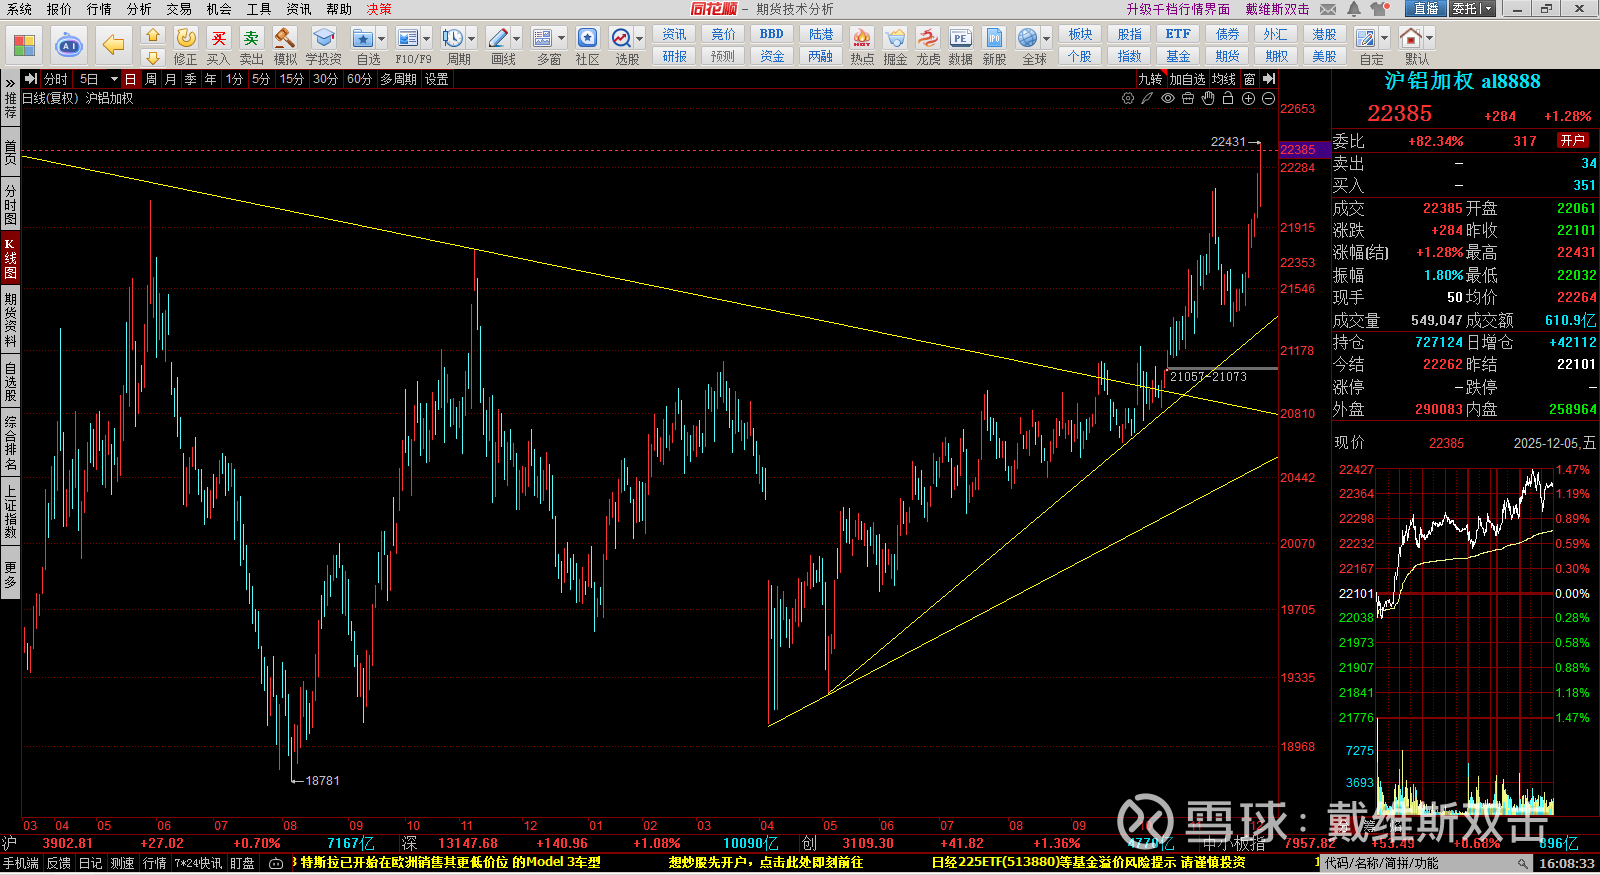Expand the 多窗 dropdown arrow
Viewport: 1600px width, 875px height.
coord(562,38)
